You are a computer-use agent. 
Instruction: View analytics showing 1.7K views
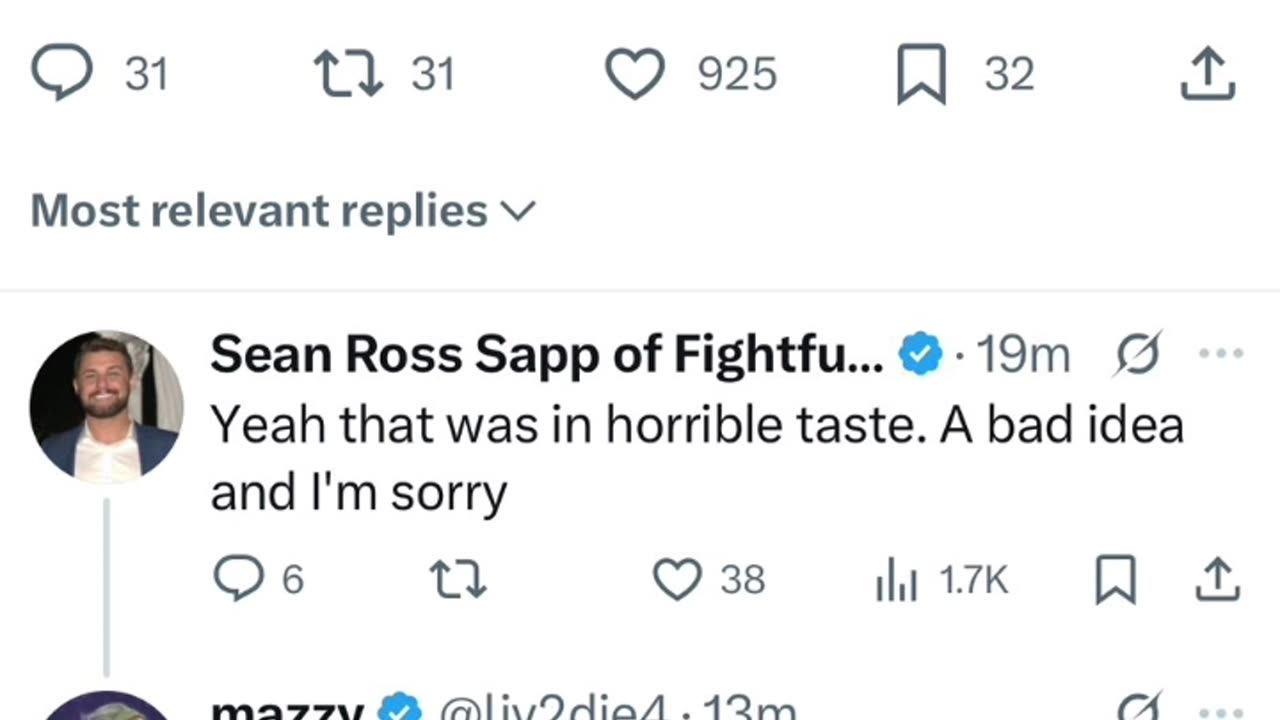click(896, 580)
